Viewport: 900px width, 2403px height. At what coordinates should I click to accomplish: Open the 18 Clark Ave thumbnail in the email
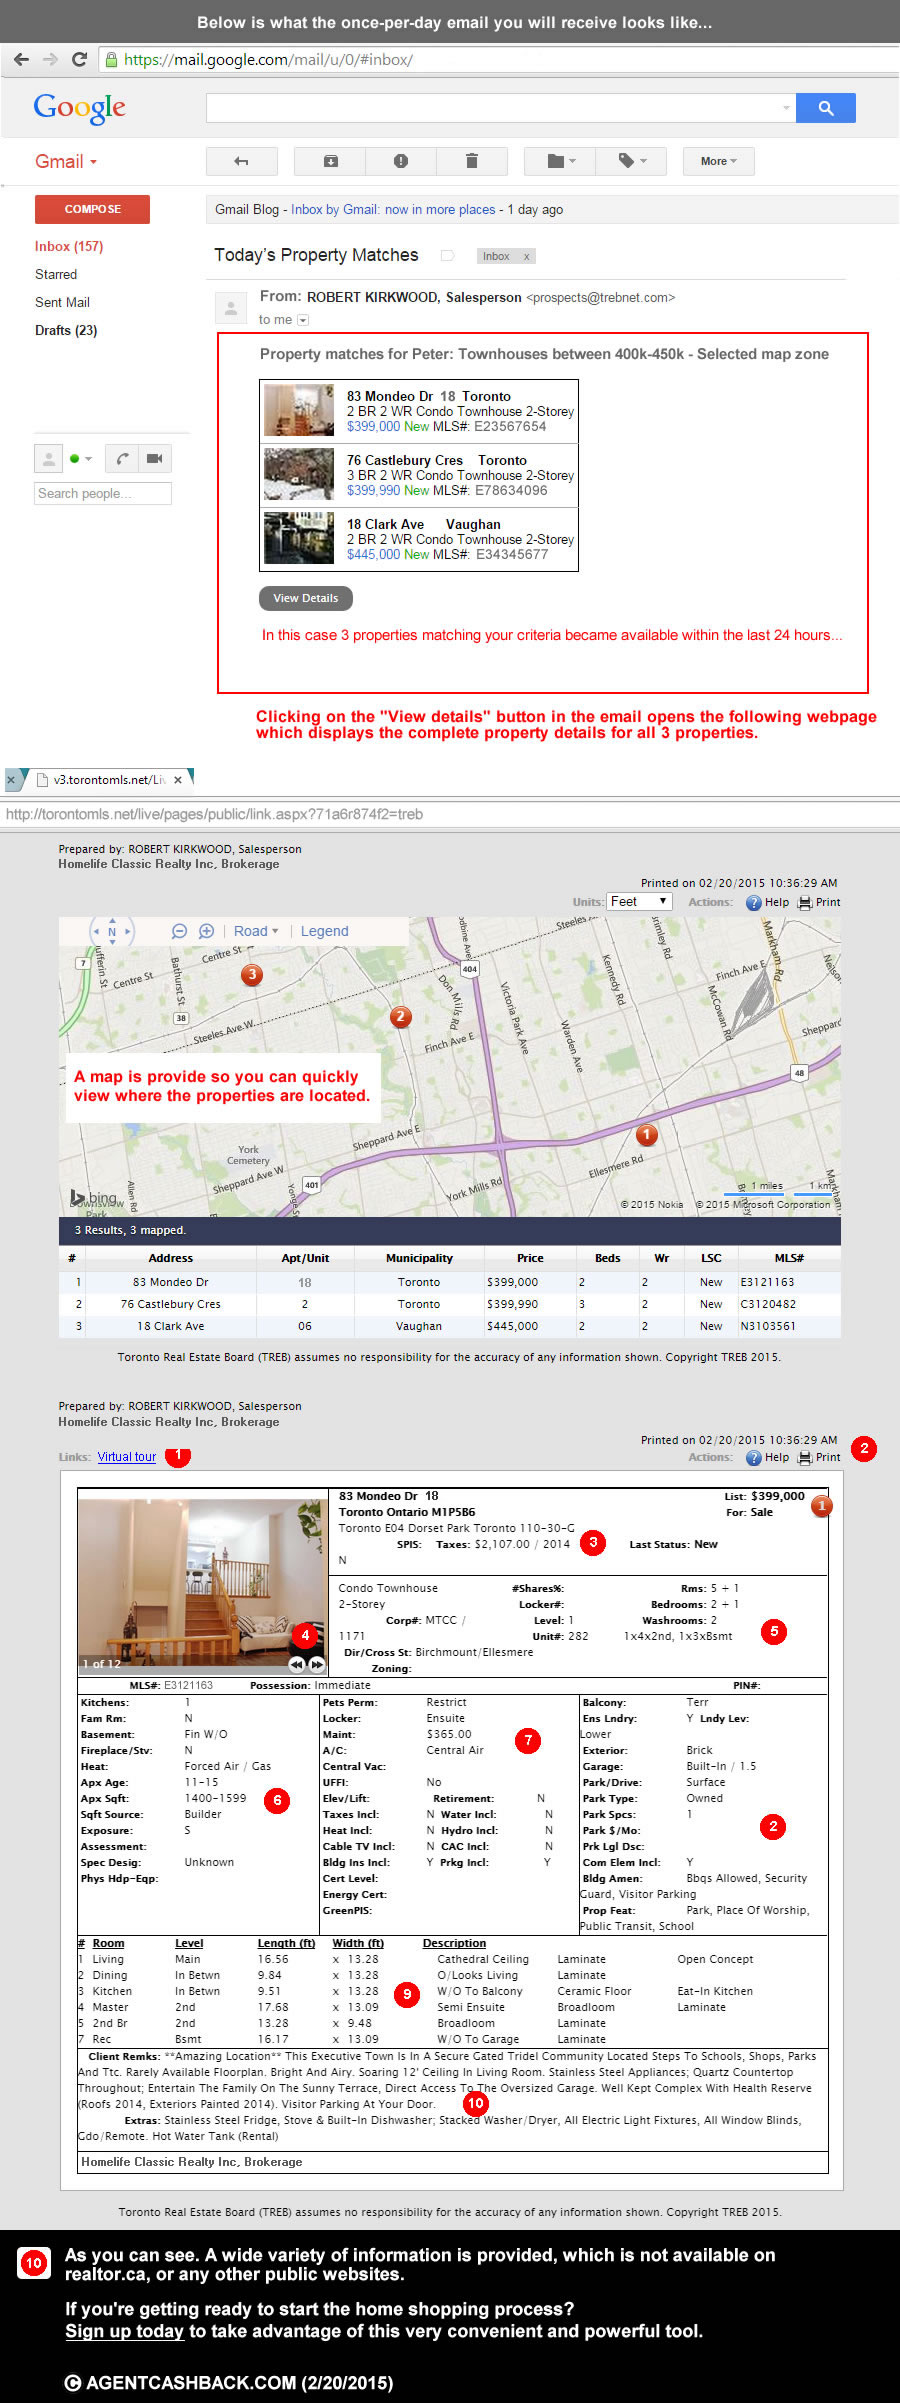pos(299,538)
